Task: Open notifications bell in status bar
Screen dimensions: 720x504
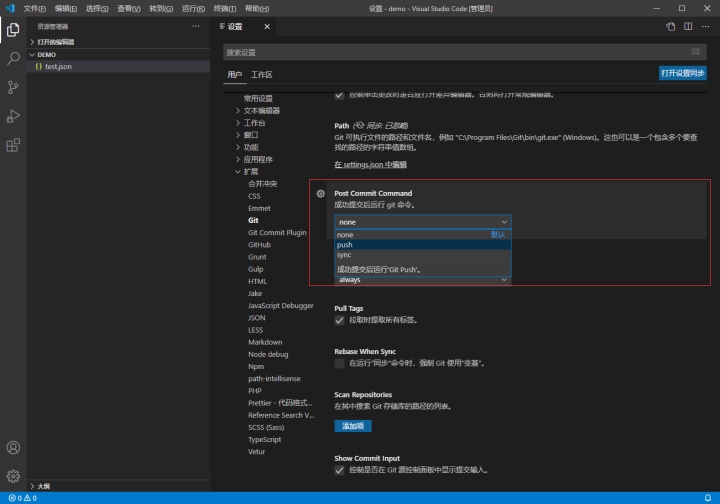Action: pos(708,498)
